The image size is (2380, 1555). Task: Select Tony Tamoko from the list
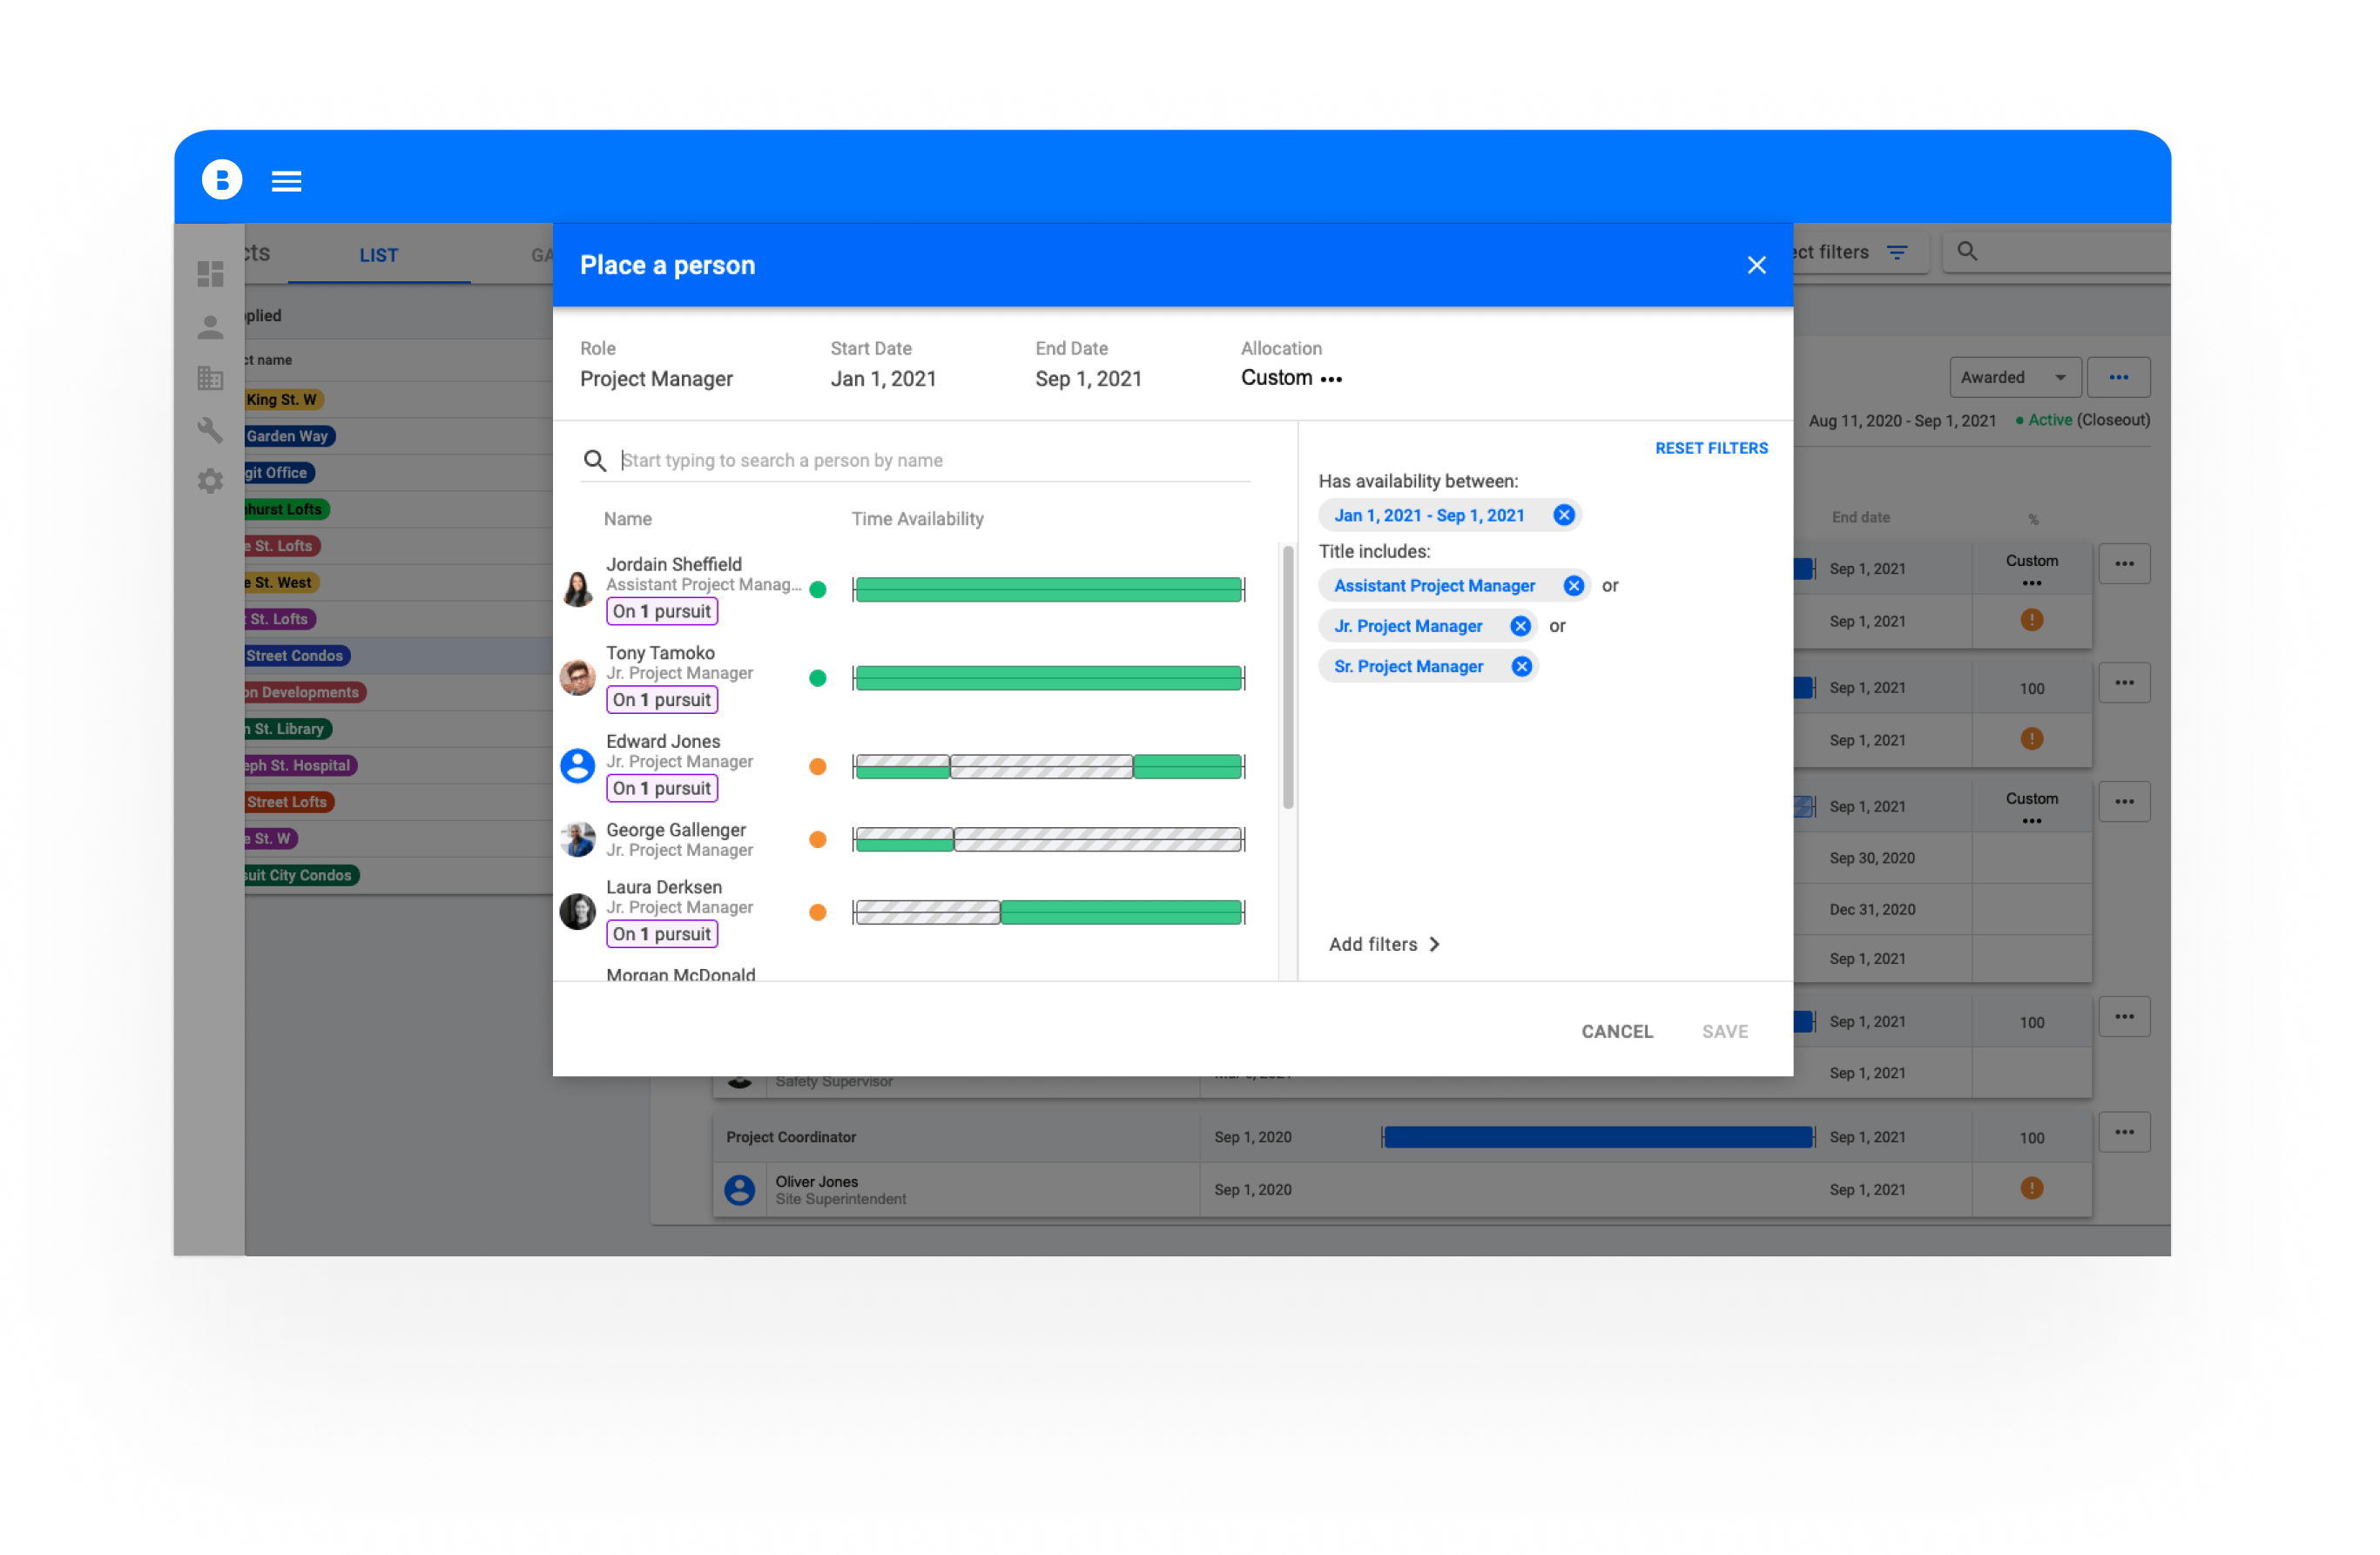(660, 653)
